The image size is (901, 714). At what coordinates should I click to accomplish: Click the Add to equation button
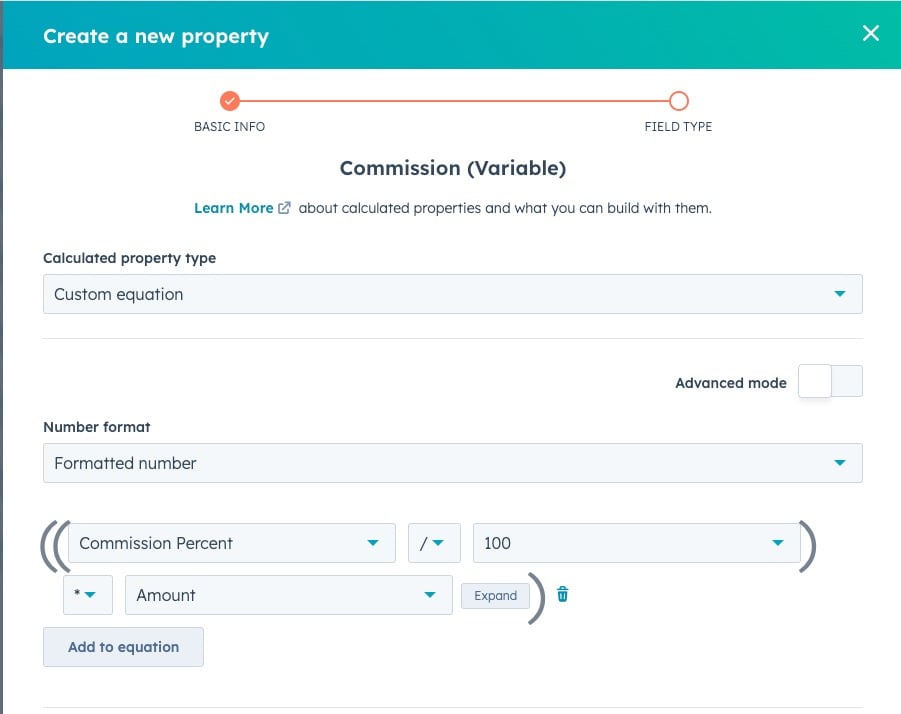tap(123, 647)
